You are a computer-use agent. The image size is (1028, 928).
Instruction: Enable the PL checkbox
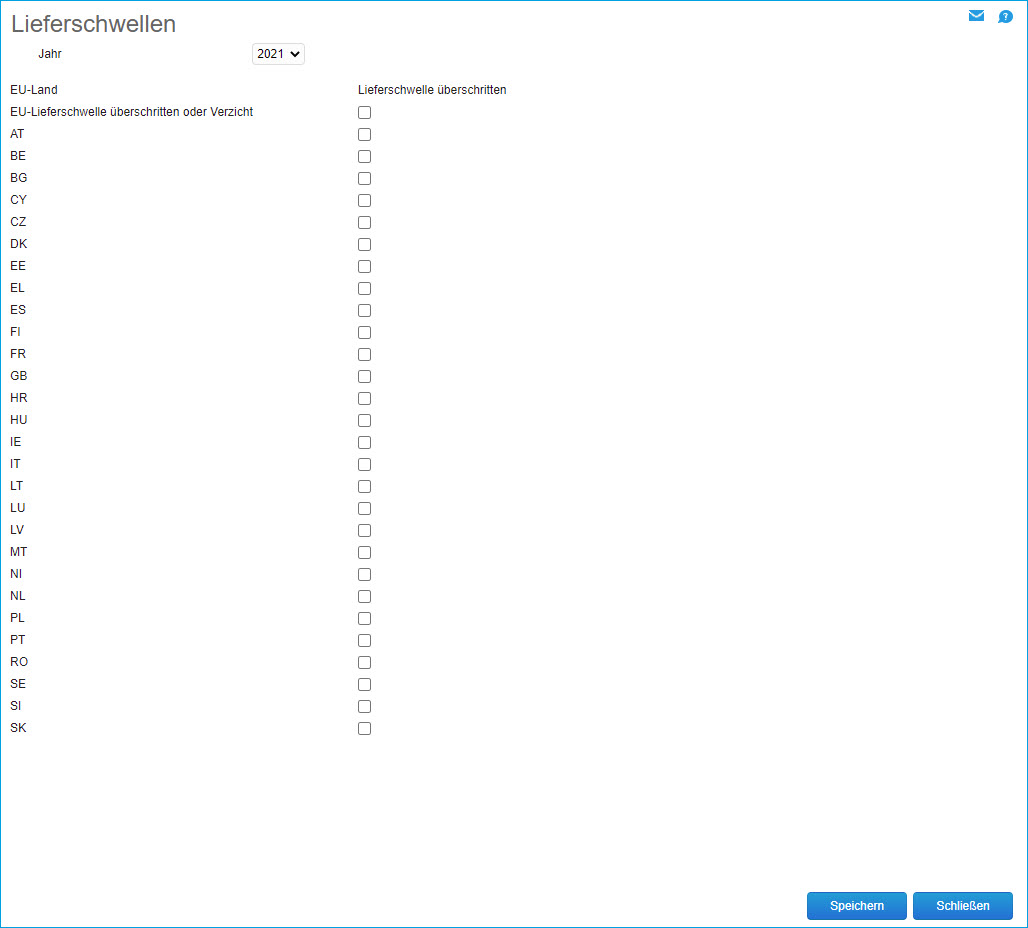click(x=365, y=618)
